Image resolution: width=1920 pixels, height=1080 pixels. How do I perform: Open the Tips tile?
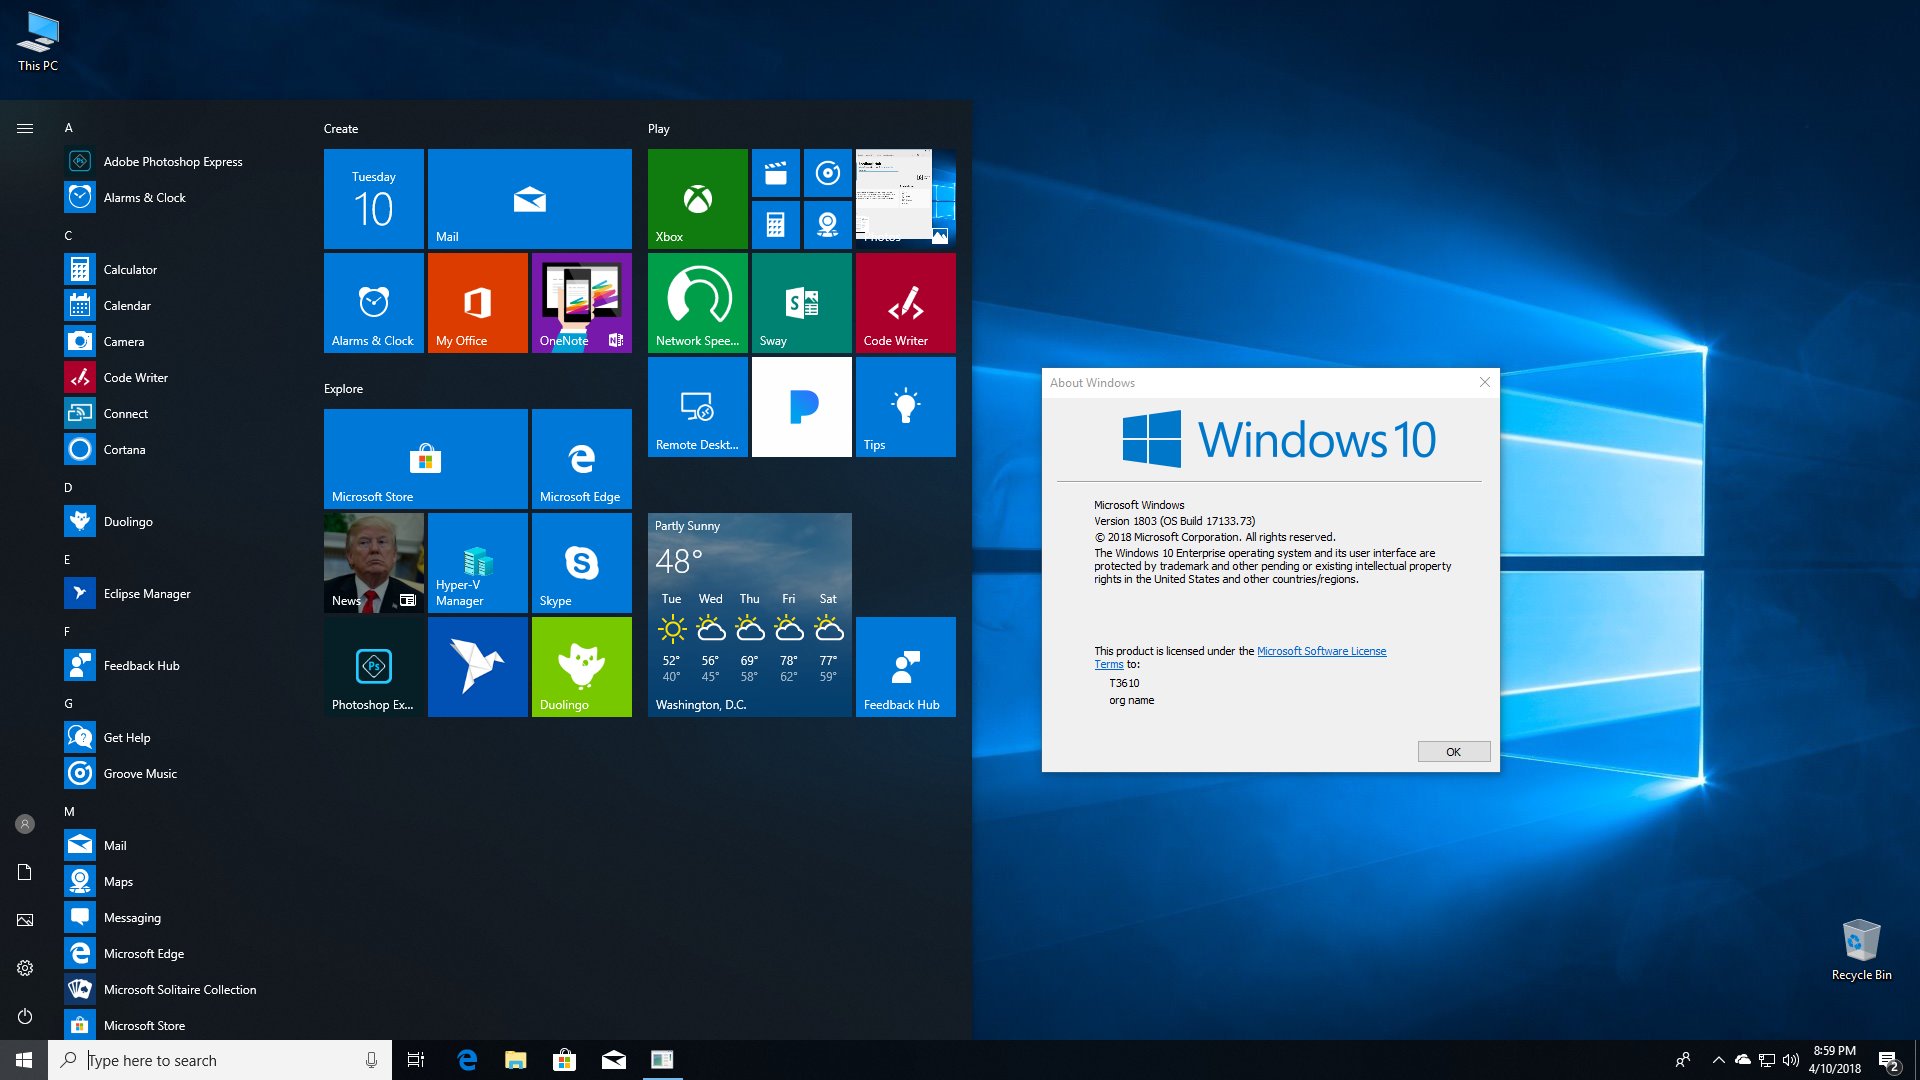pos(906,407)
